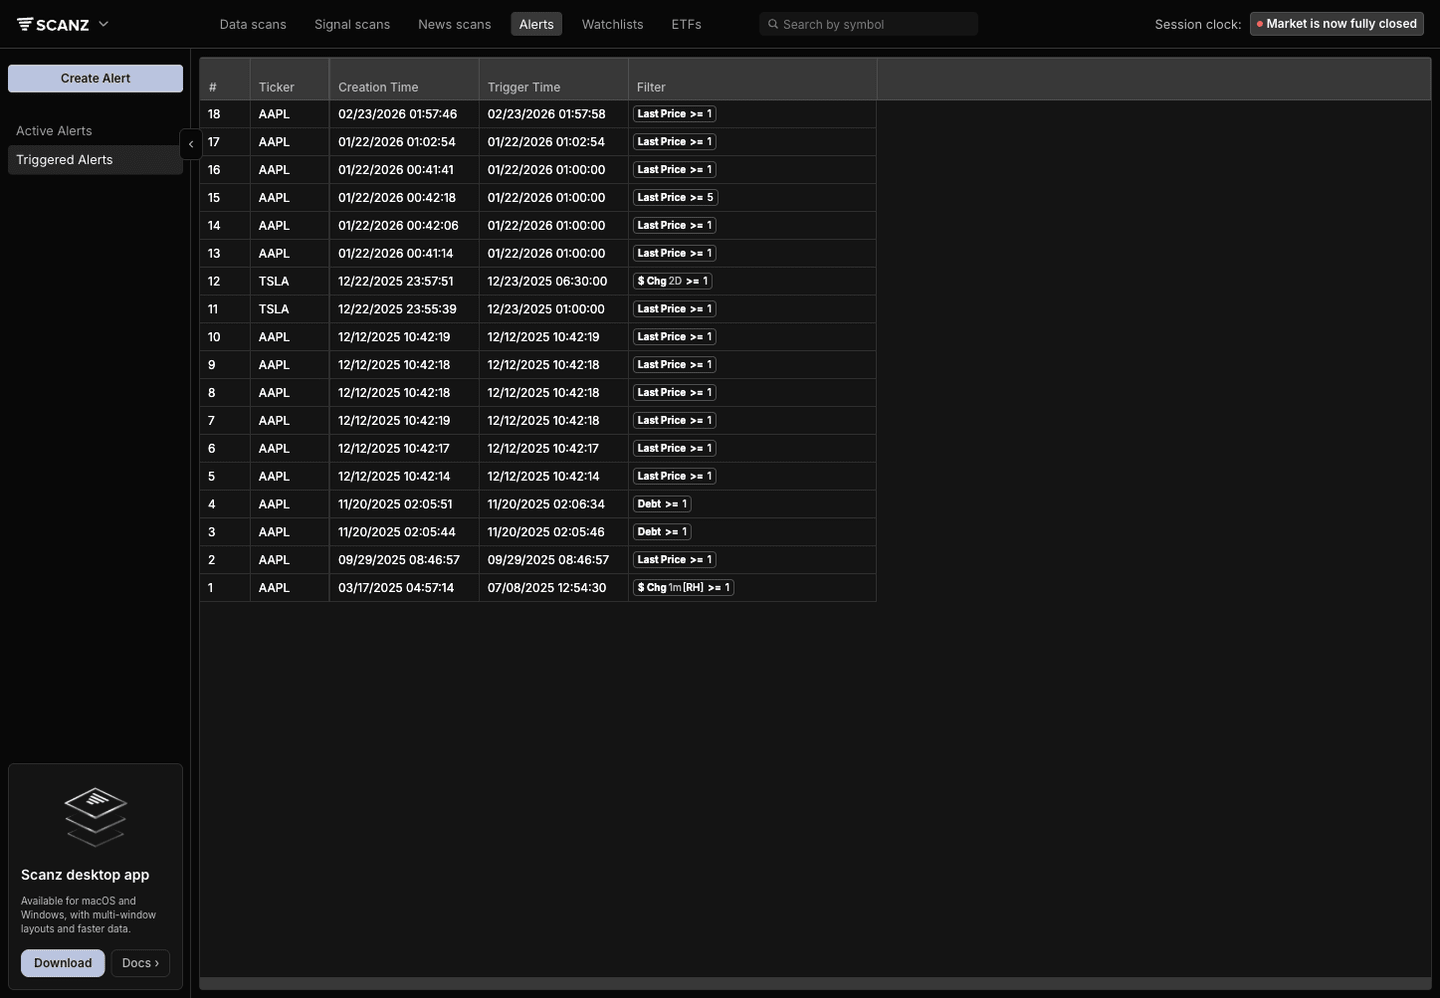The height and width of the screenshot is (998, 1440).
Task: Click creation time 01/22/2026 00:42:18
Action: [397, 198]
